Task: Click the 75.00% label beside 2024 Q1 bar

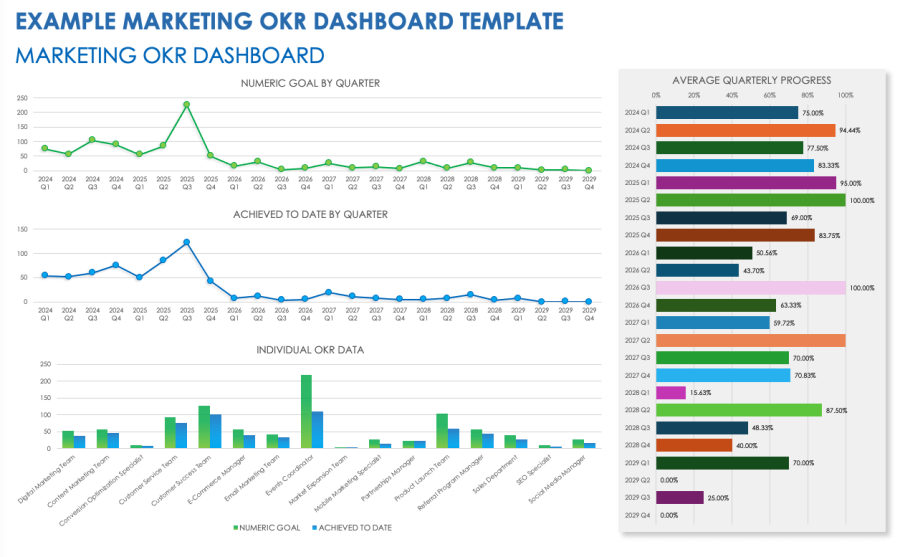Action: click(x=813, y=114)
